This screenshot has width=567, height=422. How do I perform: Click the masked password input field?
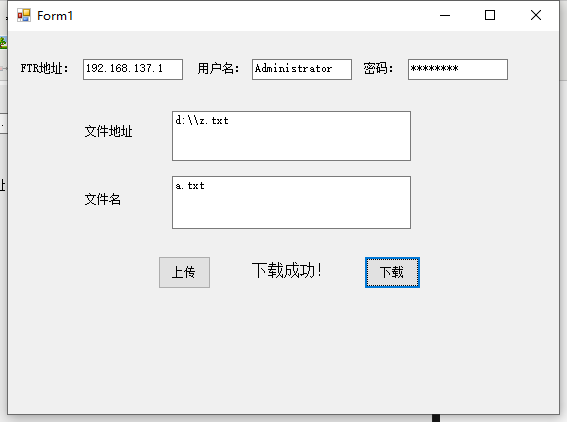(x=458, y=69)
